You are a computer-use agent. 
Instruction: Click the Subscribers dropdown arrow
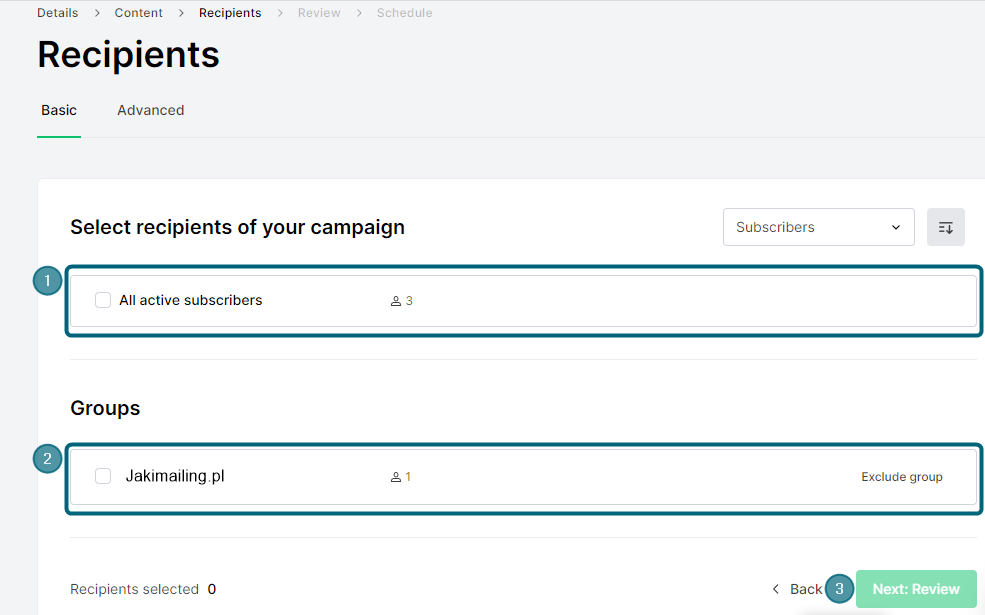coord(896,227)
